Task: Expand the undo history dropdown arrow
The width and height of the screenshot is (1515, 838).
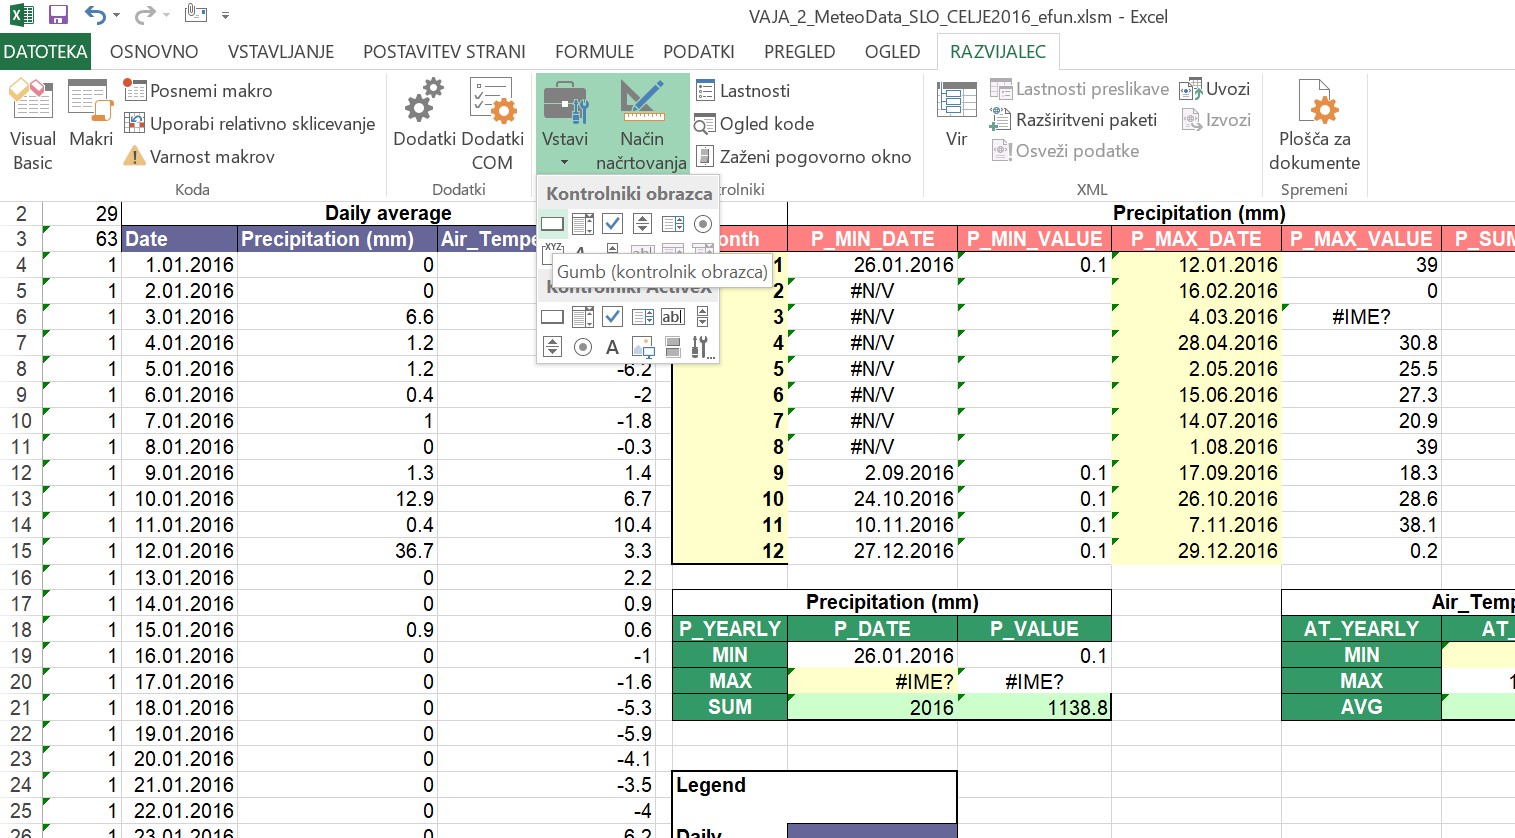Action: pyautogui.click(x=117, y=16)
